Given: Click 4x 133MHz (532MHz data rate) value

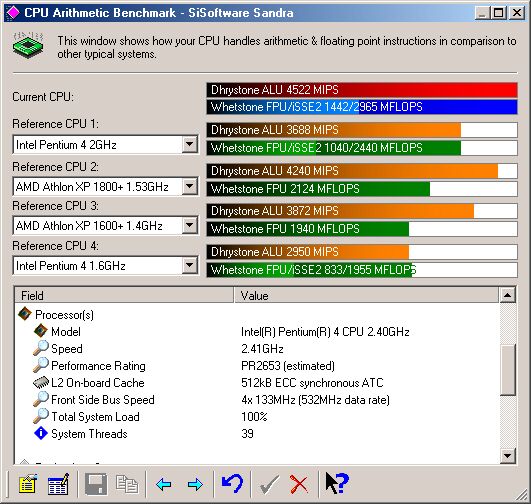Looking at the screenshot, I should 315,400.
